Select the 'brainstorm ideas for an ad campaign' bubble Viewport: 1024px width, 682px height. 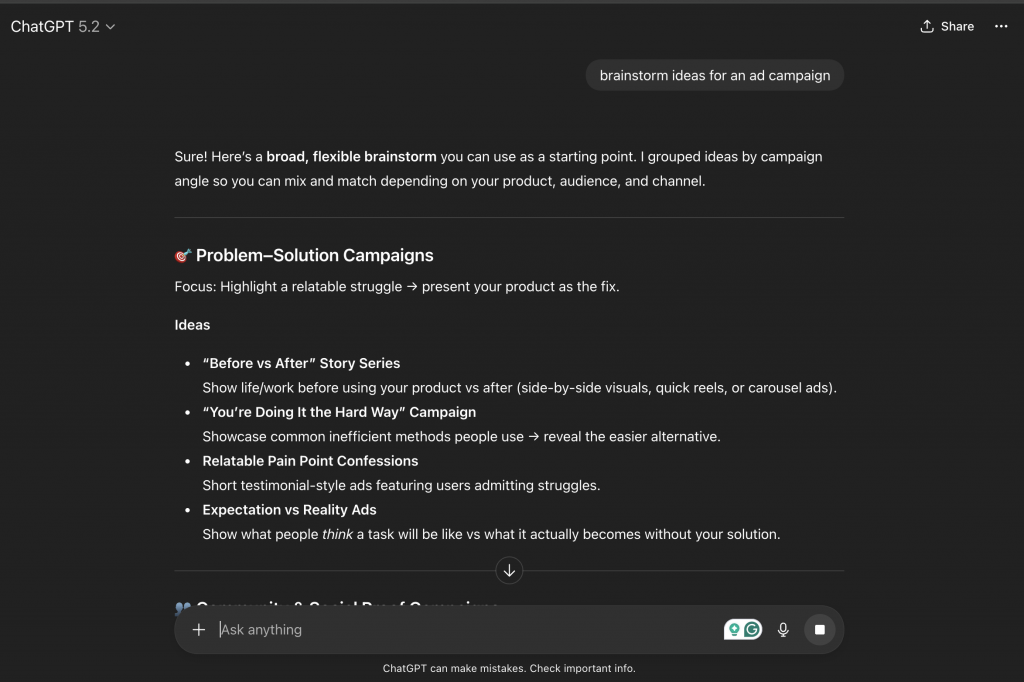[714, 75]
